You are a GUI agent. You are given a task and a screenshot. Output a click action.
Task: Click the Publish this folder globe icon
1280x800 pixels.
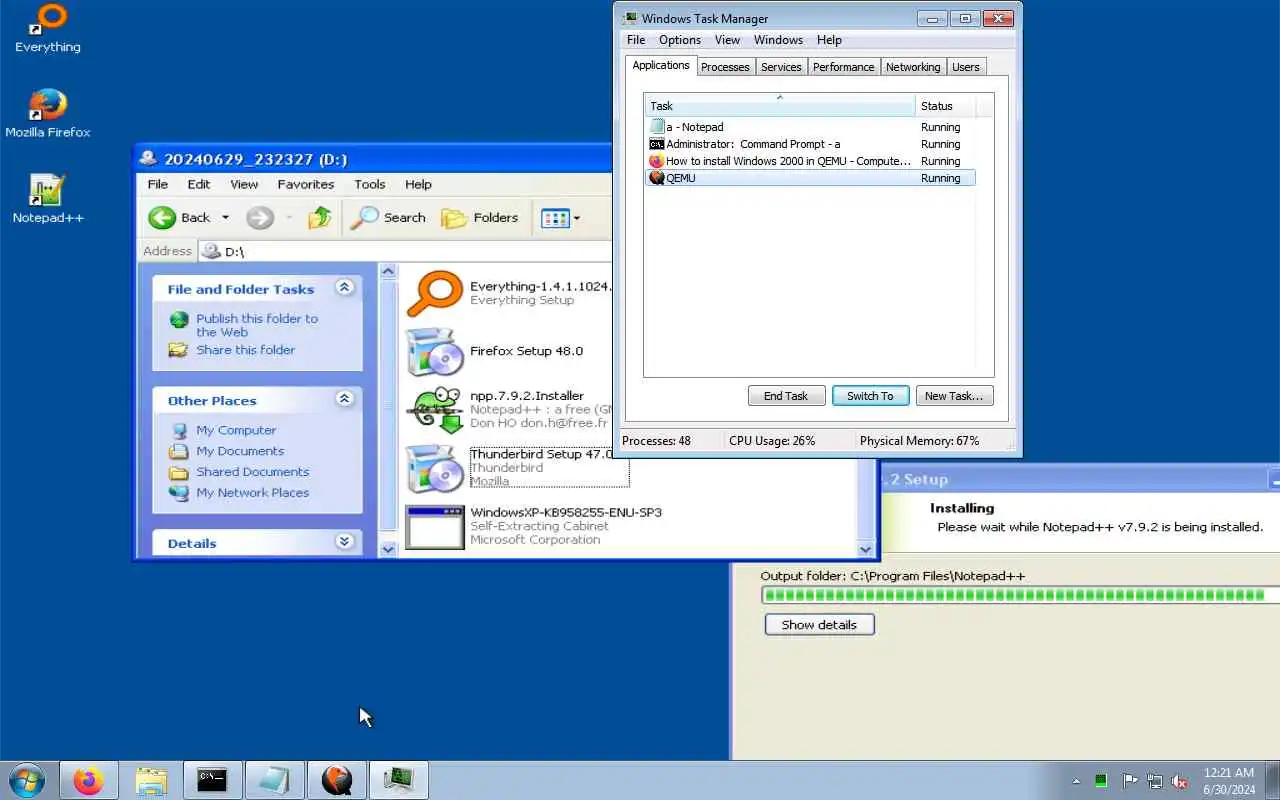[x=179, y=320]
